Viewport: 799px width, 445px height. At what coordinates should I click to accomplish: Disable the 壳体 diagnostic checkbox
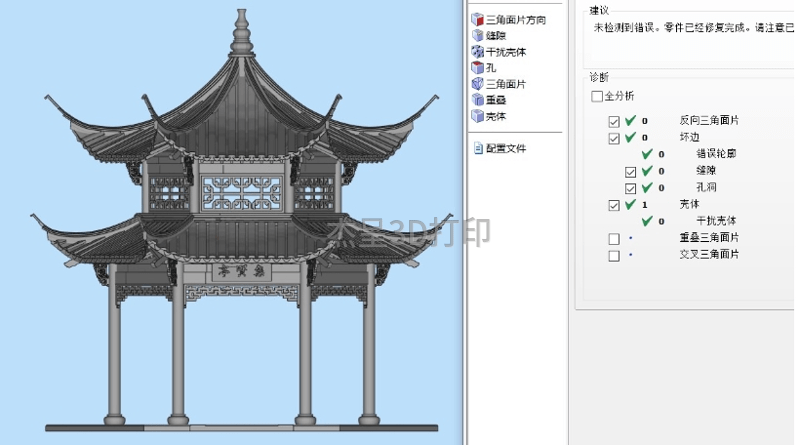[614, 205]
